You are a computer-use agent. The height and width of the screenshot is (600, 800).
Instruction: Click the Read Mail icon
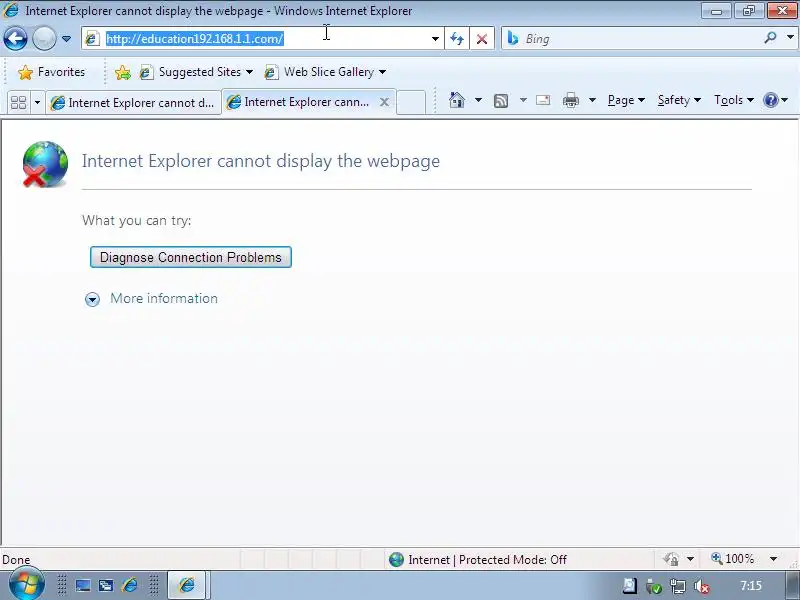543,100
